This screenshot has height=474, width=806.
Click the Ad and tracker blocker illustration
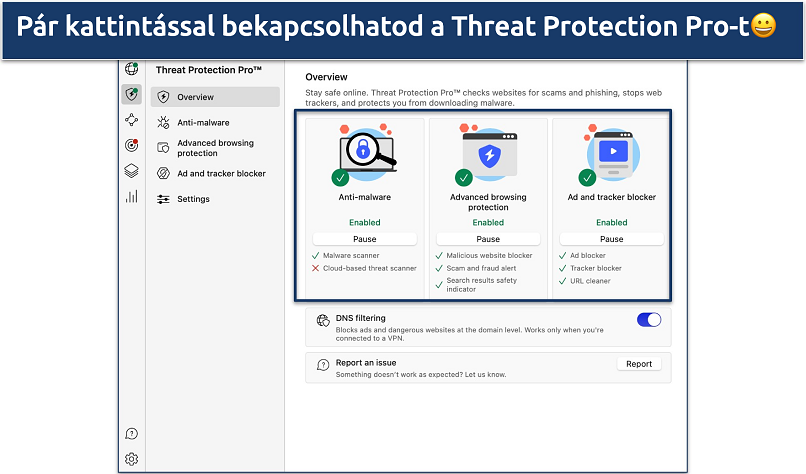point(611,154)
